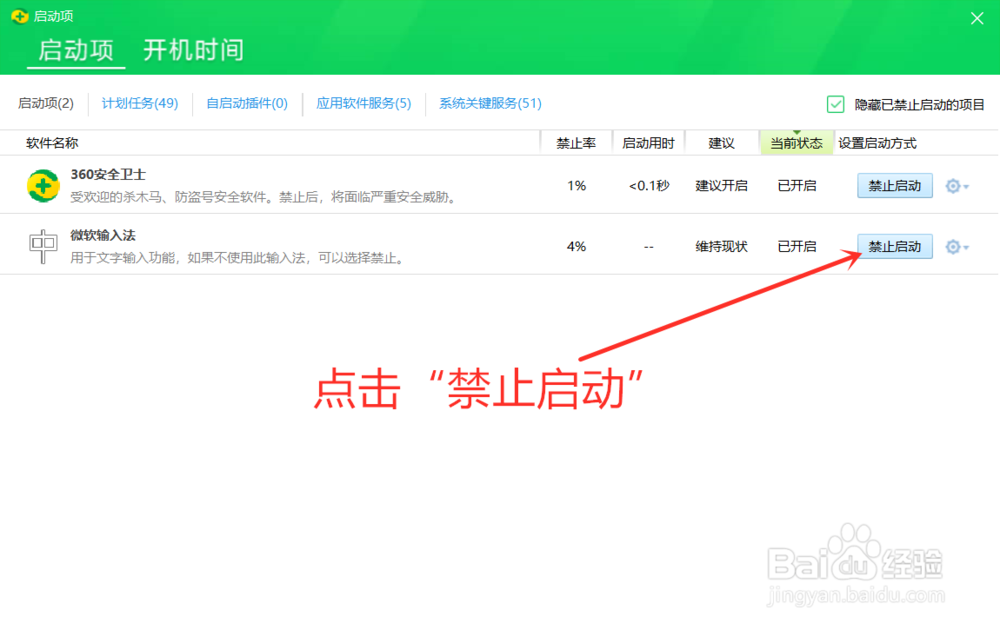Click the 设置启动方式 column header
The width and height of the screenshot is (1000, 630).
click(877, 143)
